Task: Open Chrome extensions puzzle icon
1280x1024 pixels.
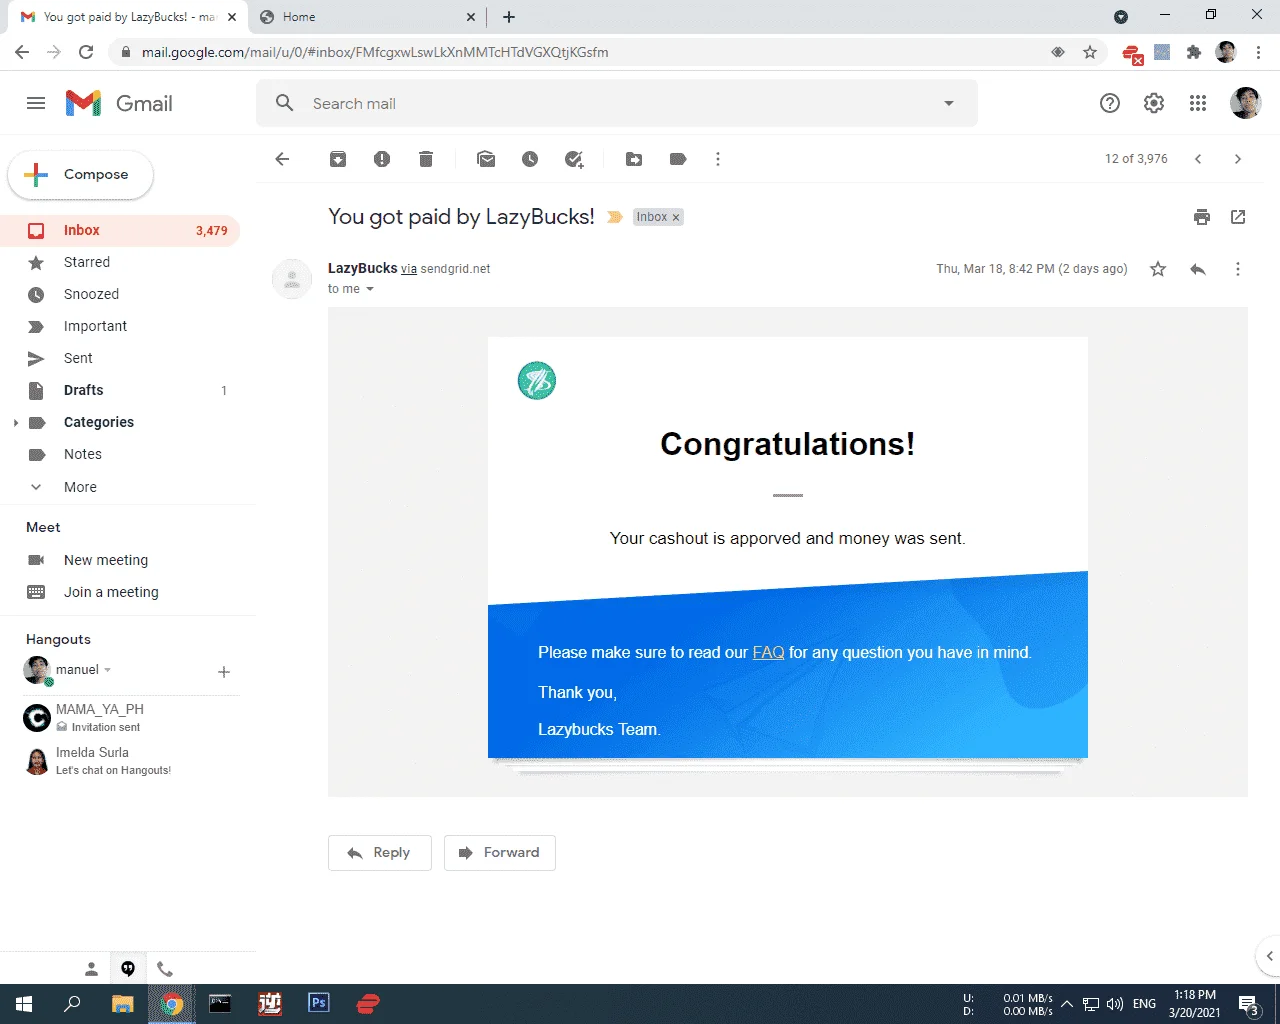Action: (x=1193, y=52)
